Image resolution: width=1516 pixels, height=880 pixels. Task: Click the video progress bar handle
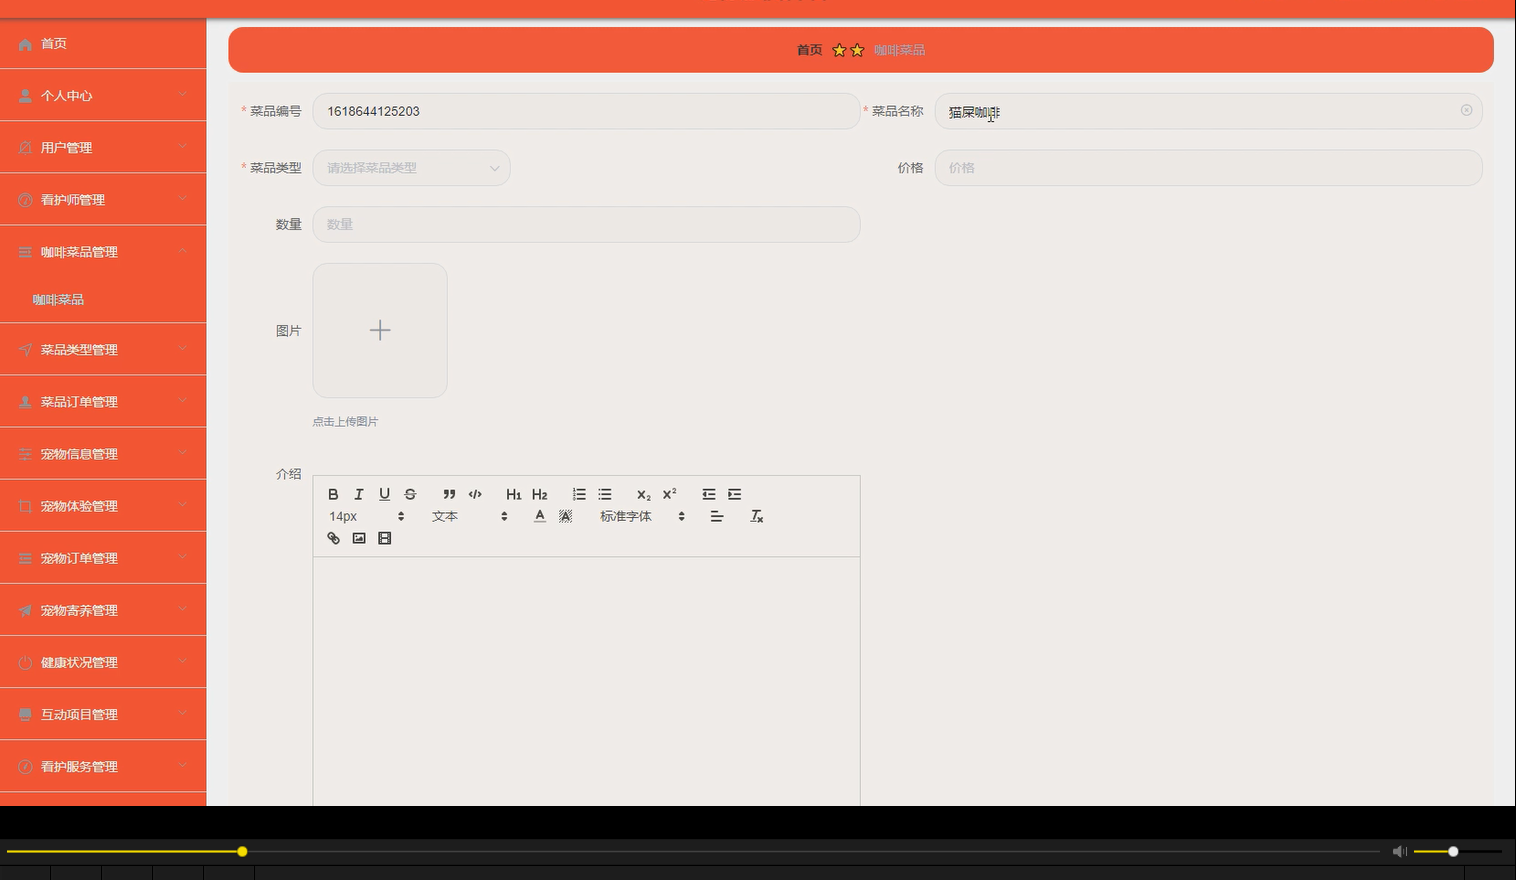242,851
